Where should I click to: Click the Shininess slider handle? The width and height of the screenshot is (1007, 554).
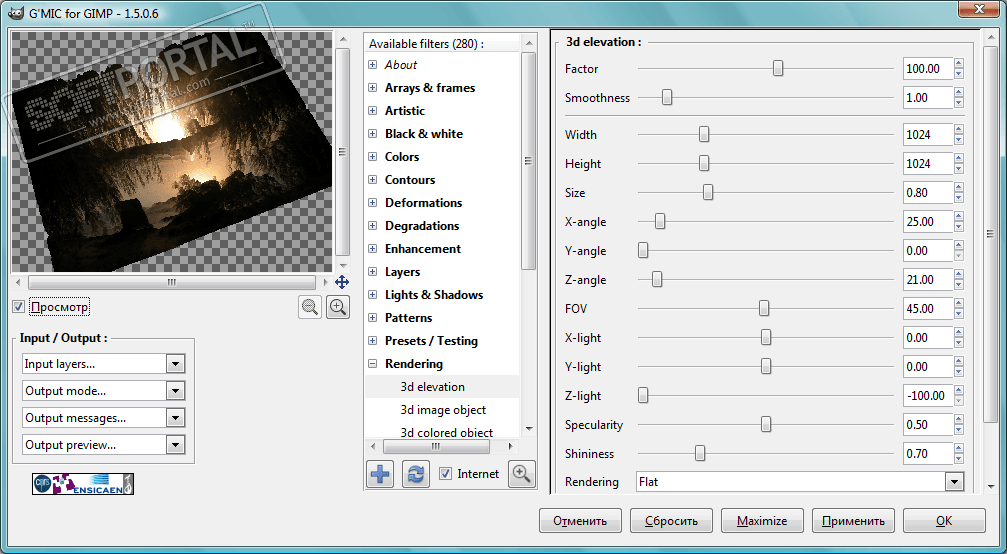[x=700, y=454]
